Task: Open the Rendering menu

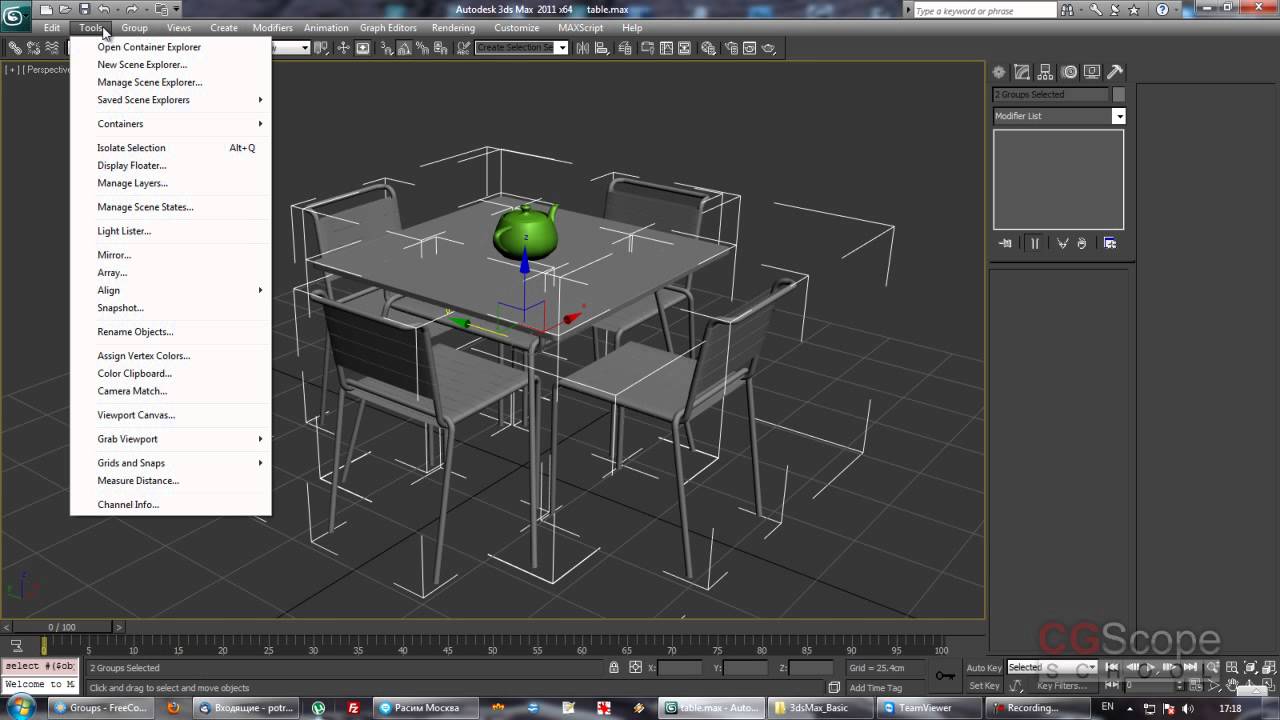Action: point(453,28)
